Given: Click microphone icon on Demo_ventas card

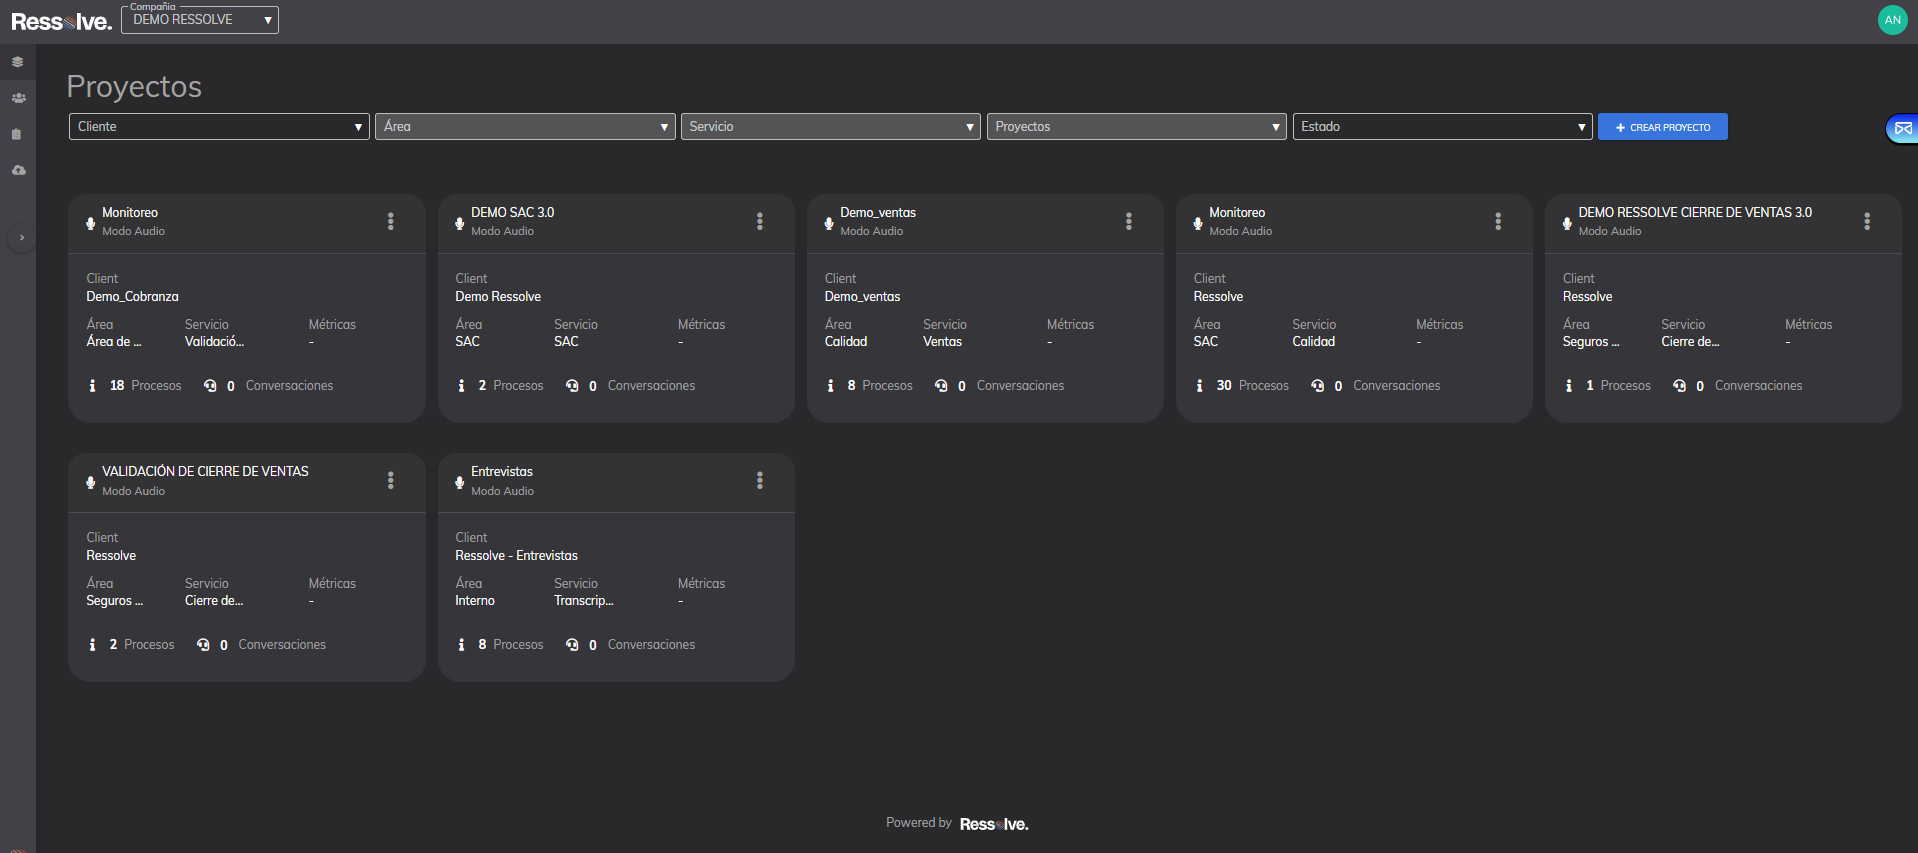Looking at the screenshot, I should [x=829, y=223].
